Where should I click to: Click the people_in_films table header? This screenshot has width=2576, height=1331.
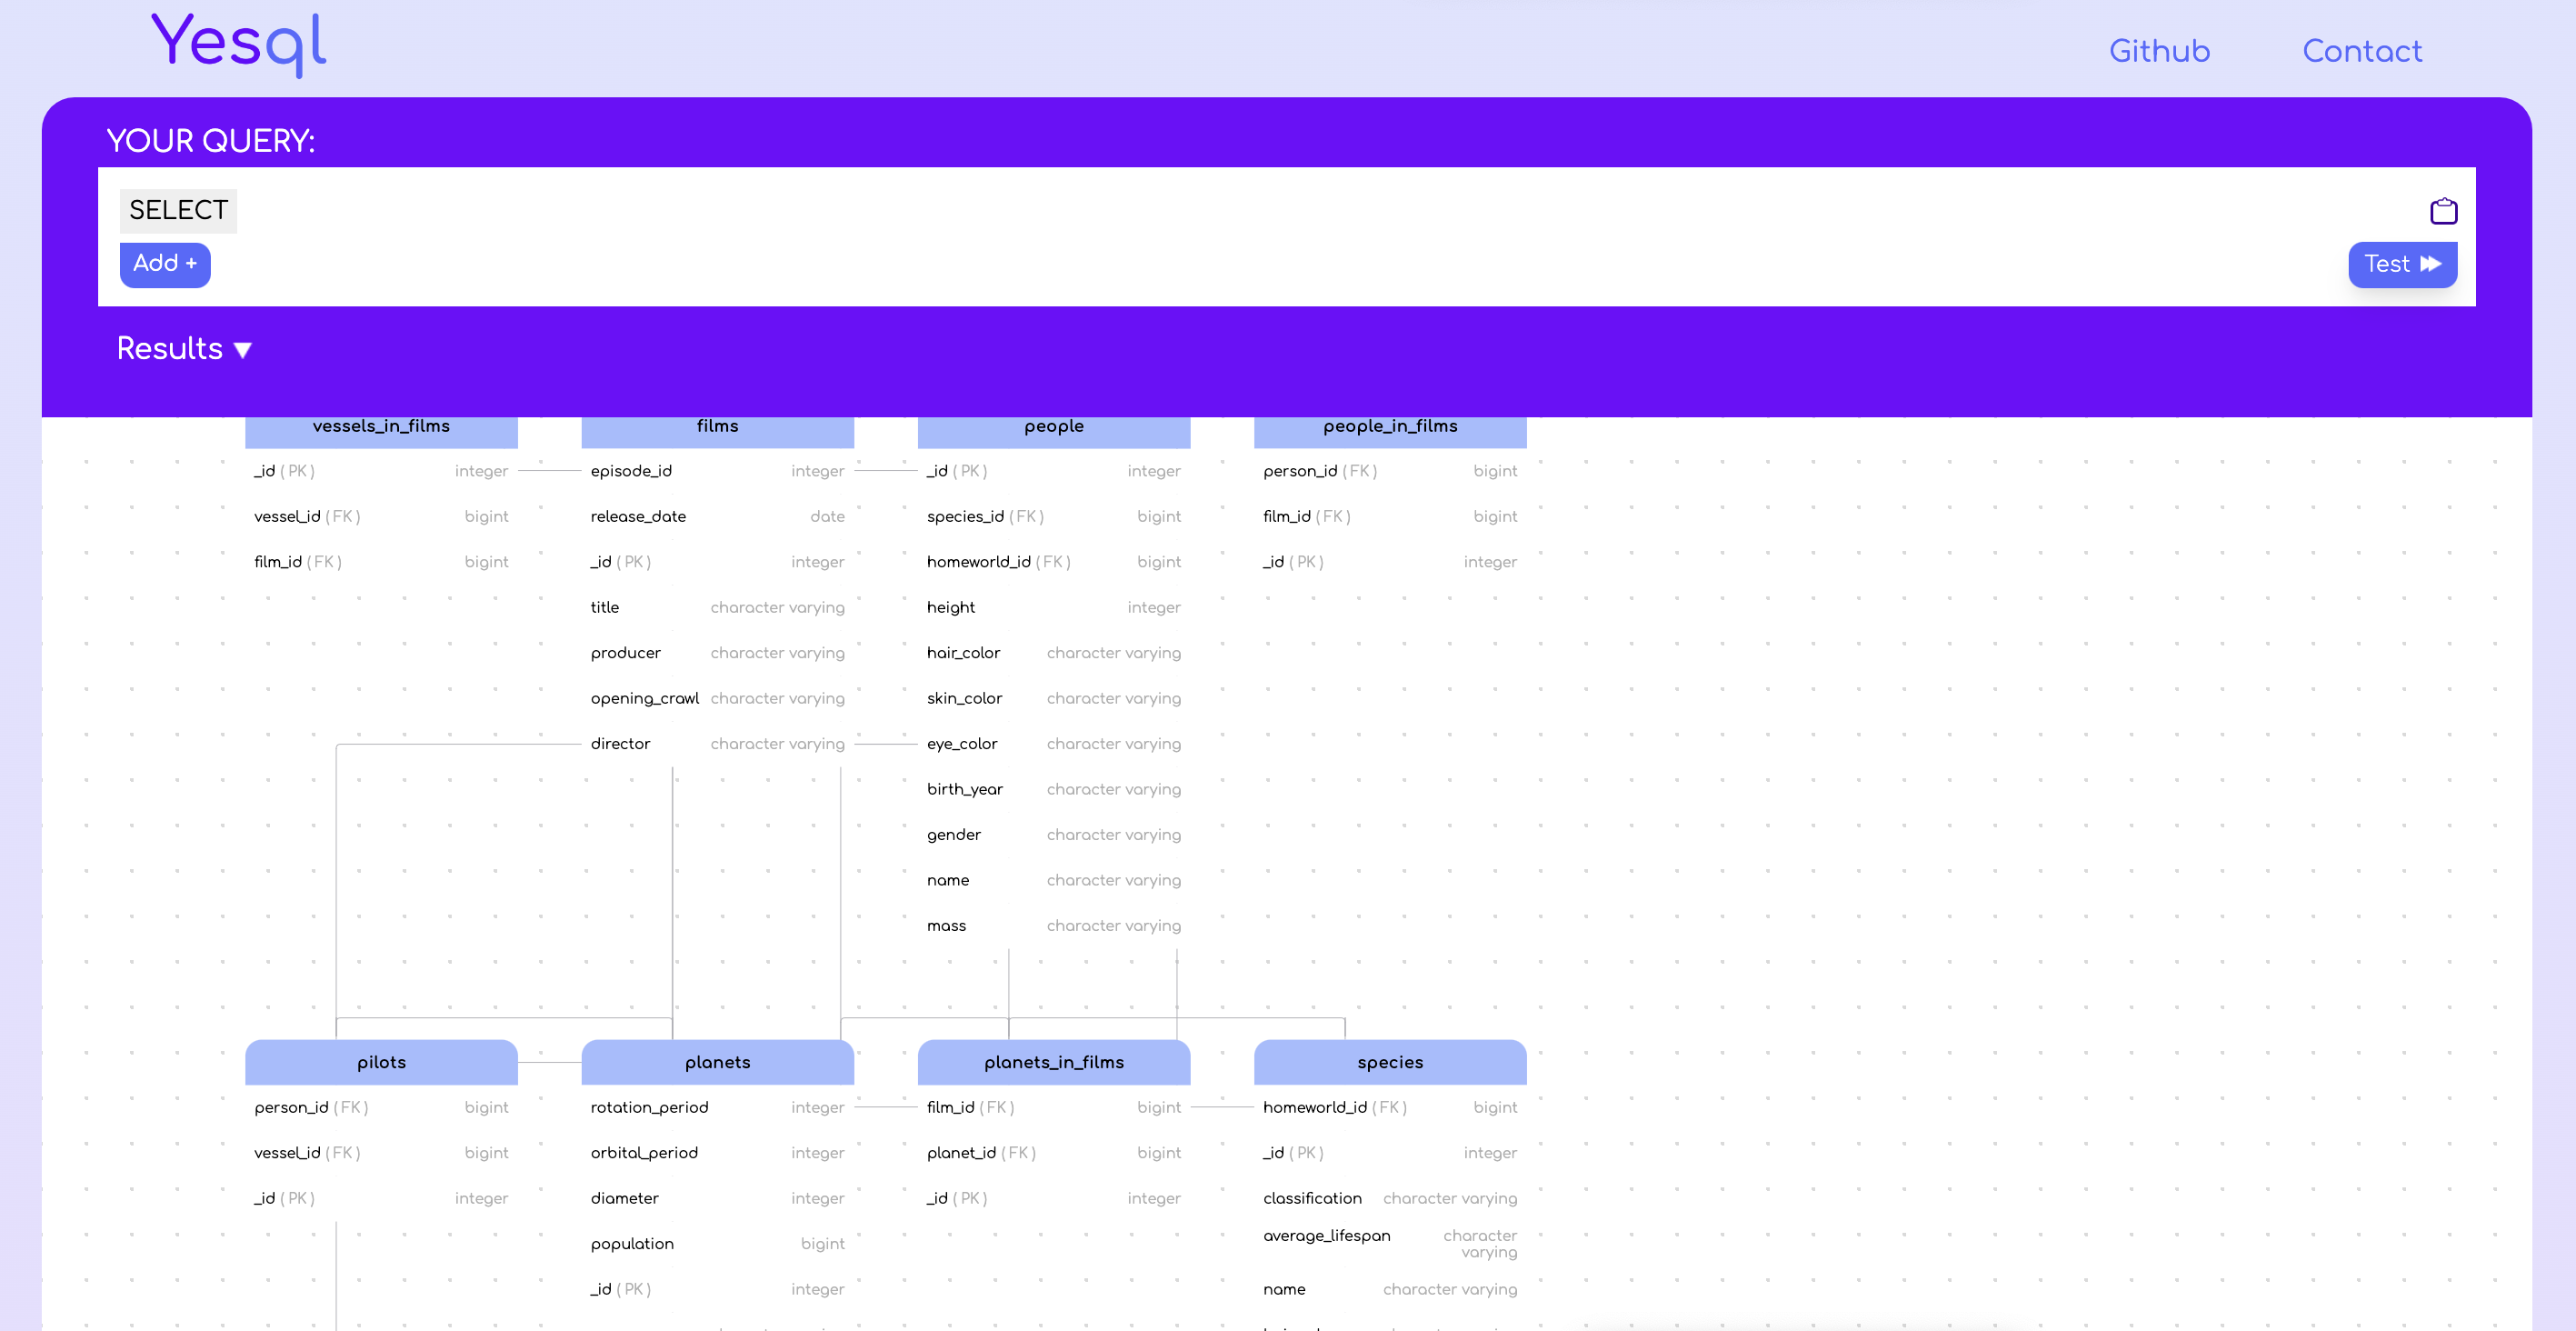tap(1390, 426)
